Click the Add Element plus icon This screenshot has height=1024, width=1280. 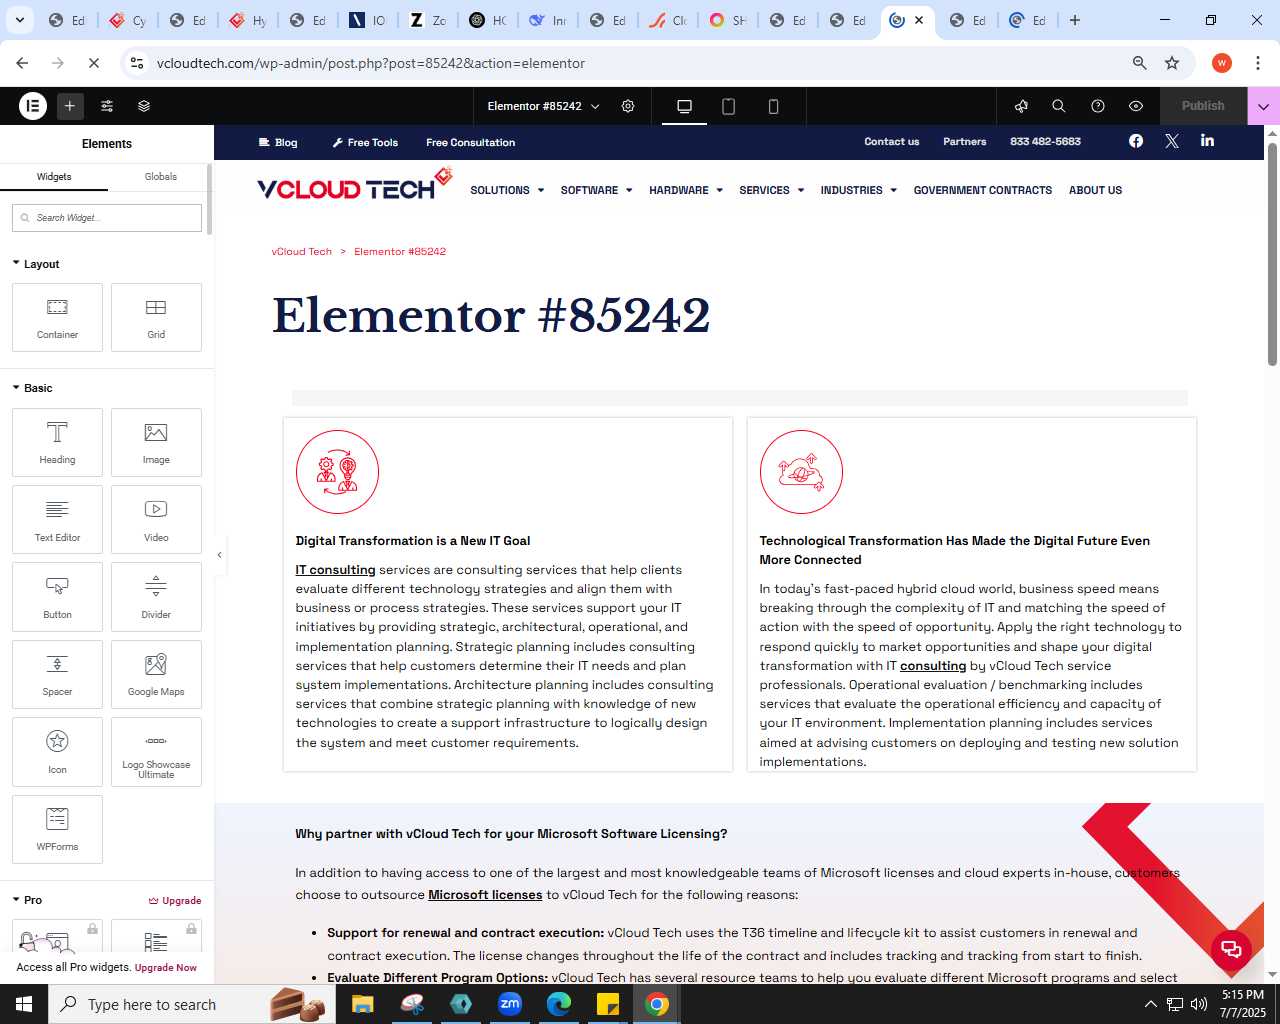click(x=70, y=106)
